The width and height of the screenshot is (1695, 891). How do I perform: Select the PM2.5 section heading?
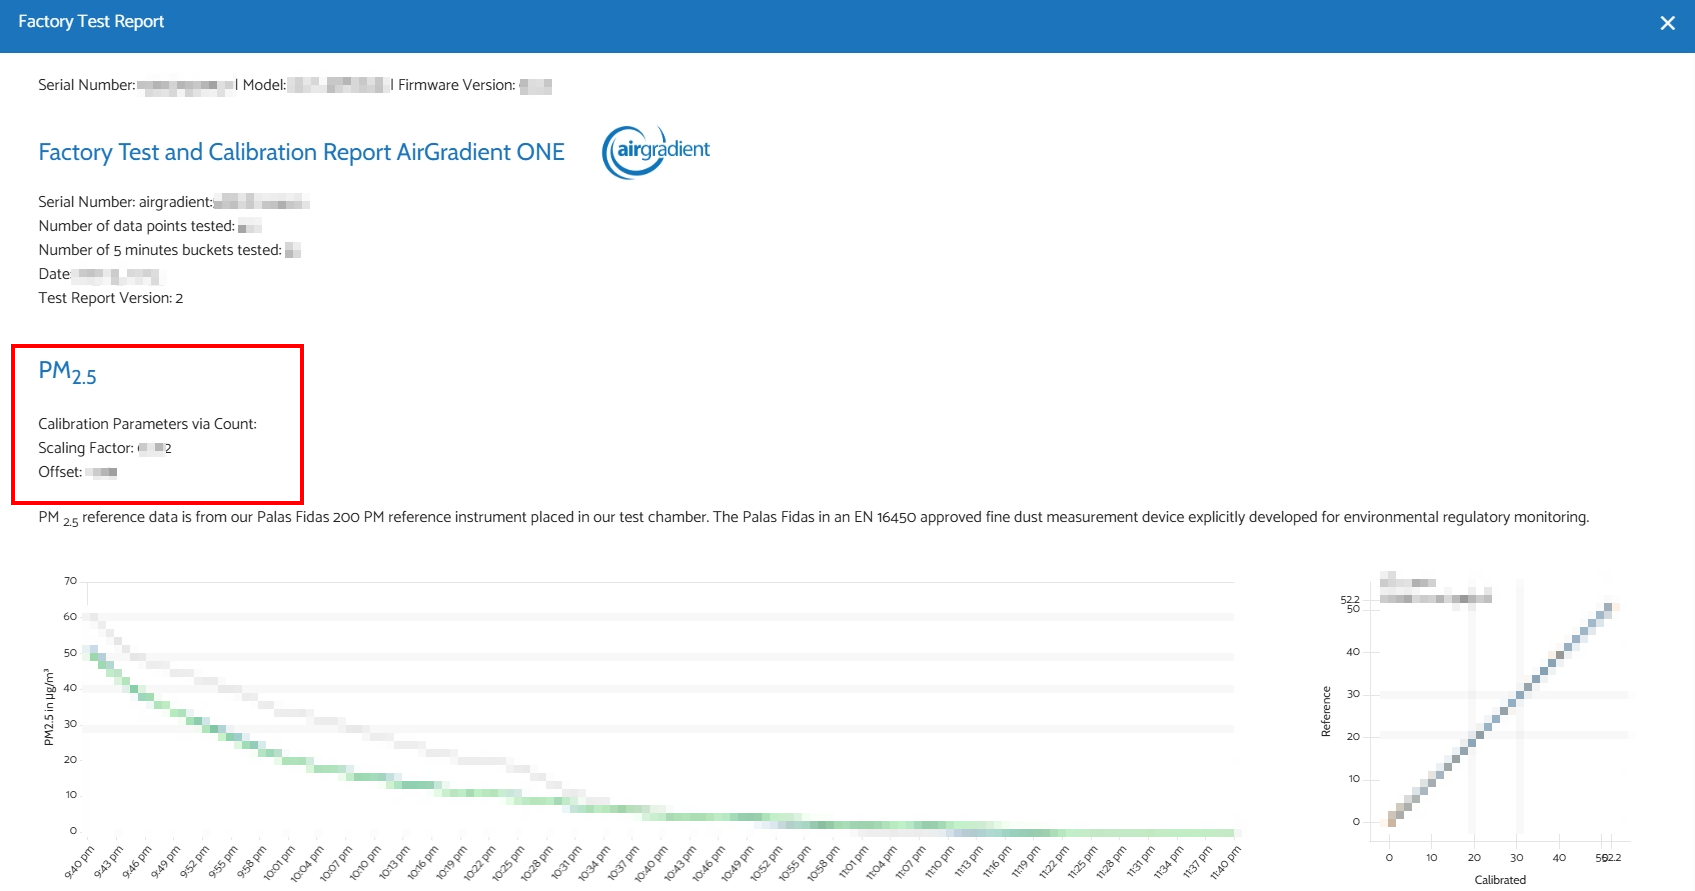[67, 372]
